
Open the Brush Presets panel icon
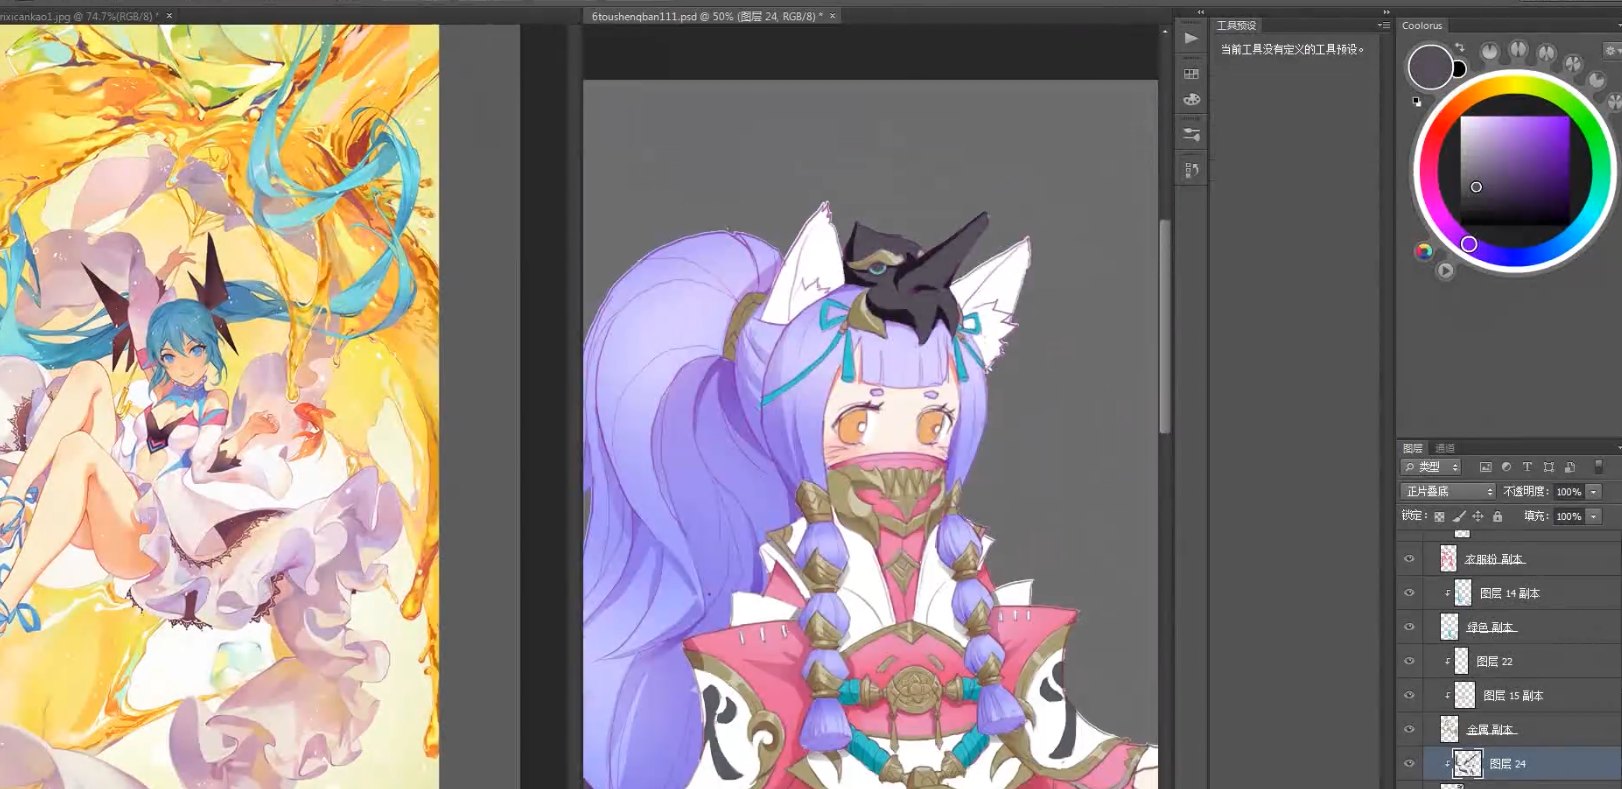tap(1190, 134)
